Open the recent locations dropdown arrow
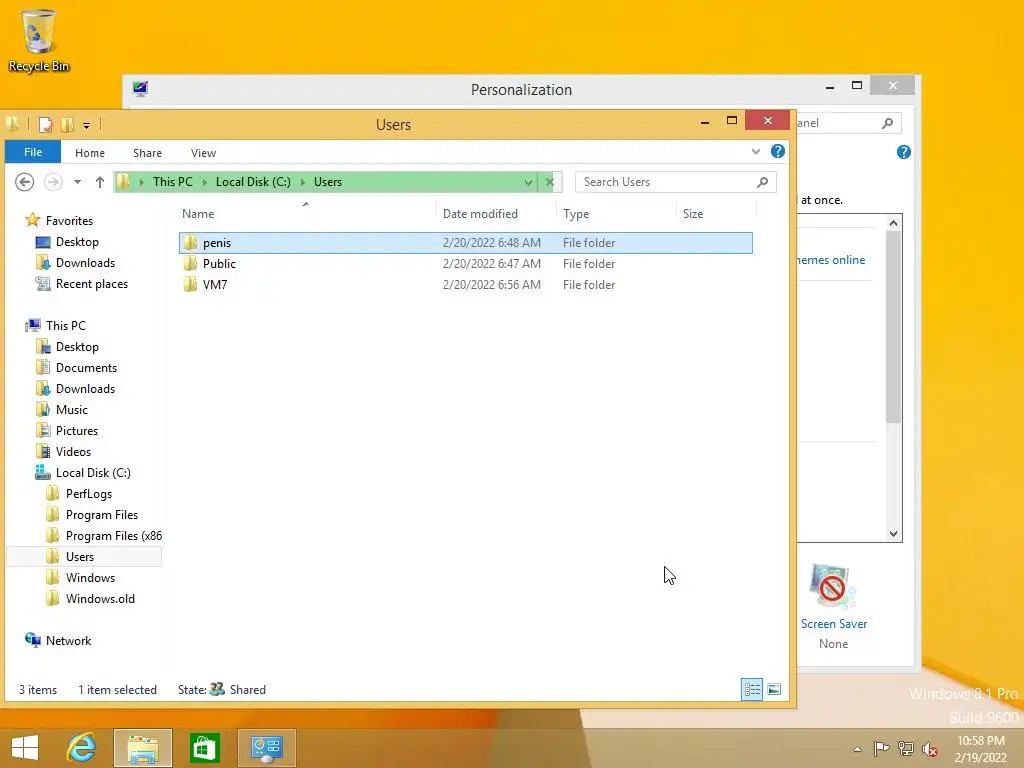 point(78,182)
